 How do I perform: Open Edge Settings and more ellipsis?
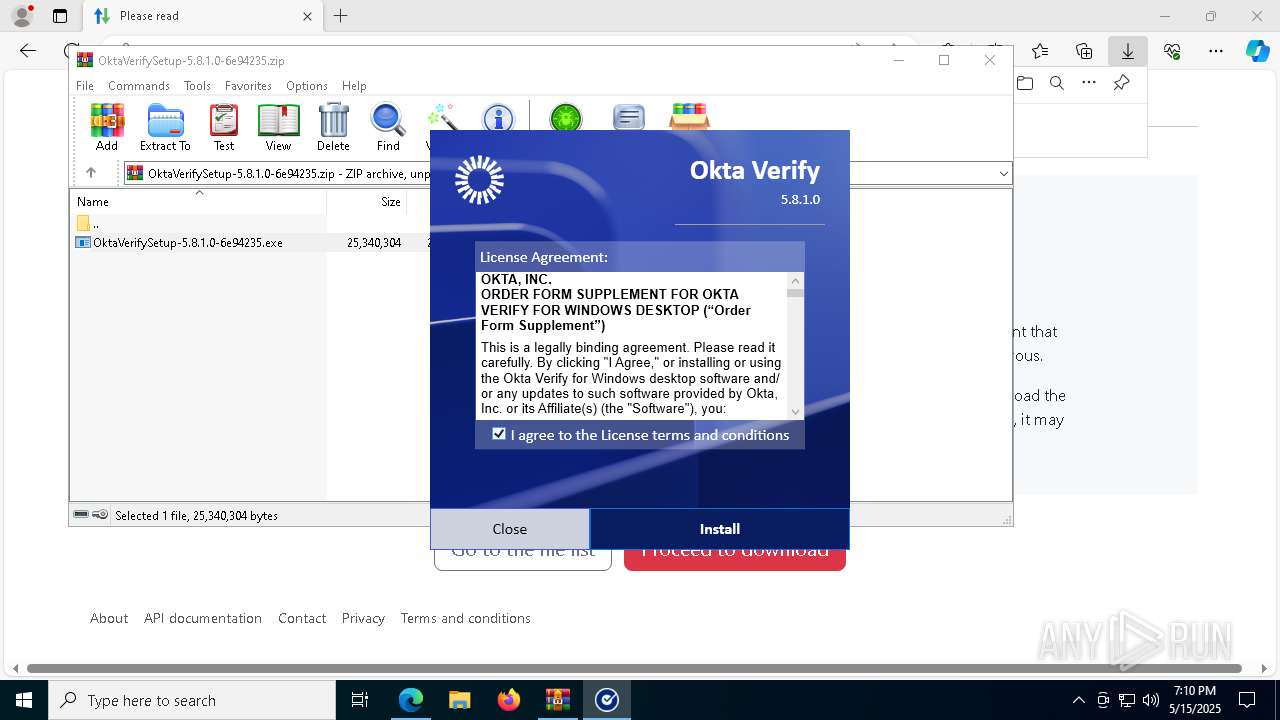(1216, 51)
